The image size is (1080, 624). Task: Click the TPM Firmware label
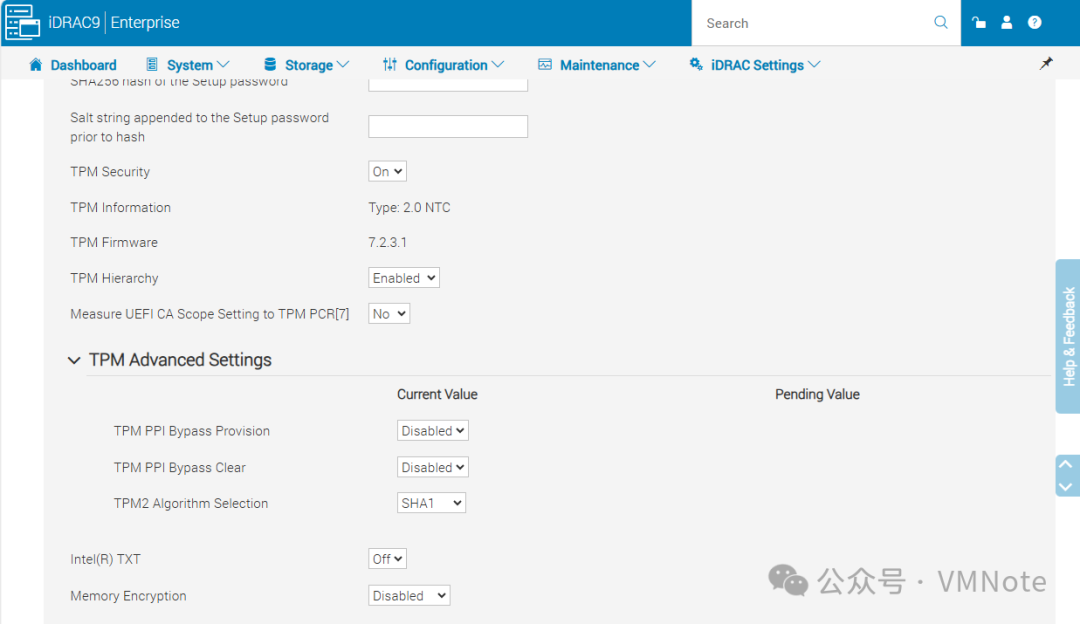(x=114, y=242)
